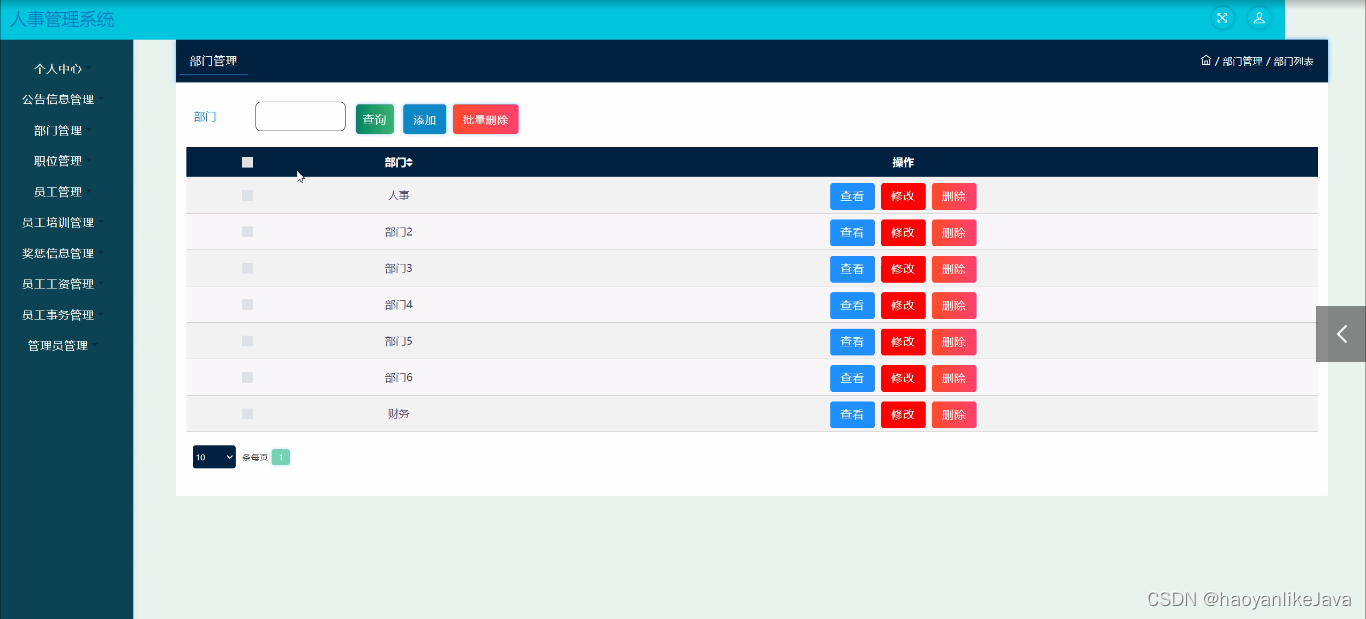Click 查看 for the 人事 row

click(x=852, y=196)
